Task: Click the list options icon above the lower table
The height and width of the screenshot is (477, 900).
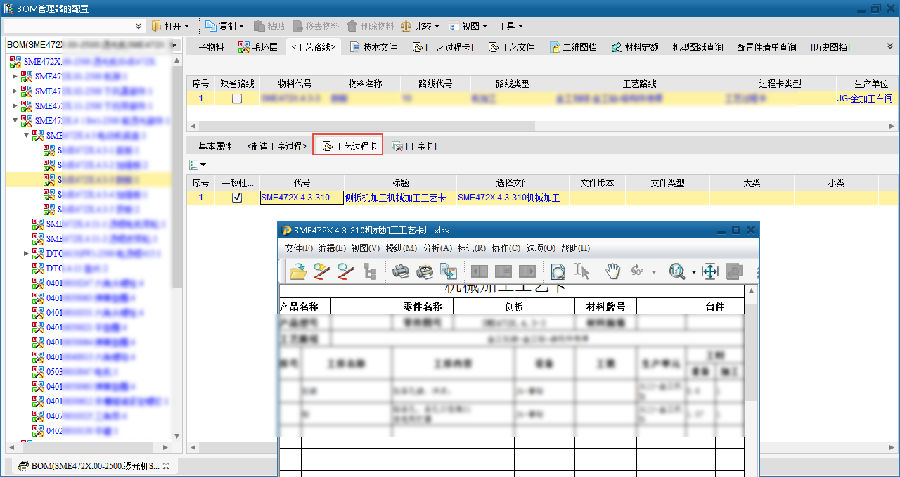Action: click(x=197, y=164)
